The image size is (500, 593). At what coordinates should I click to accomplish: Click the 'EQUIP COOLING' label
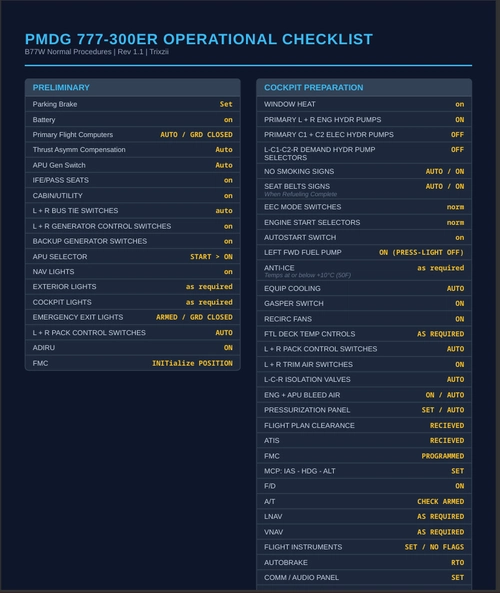[x=292, y=289]
